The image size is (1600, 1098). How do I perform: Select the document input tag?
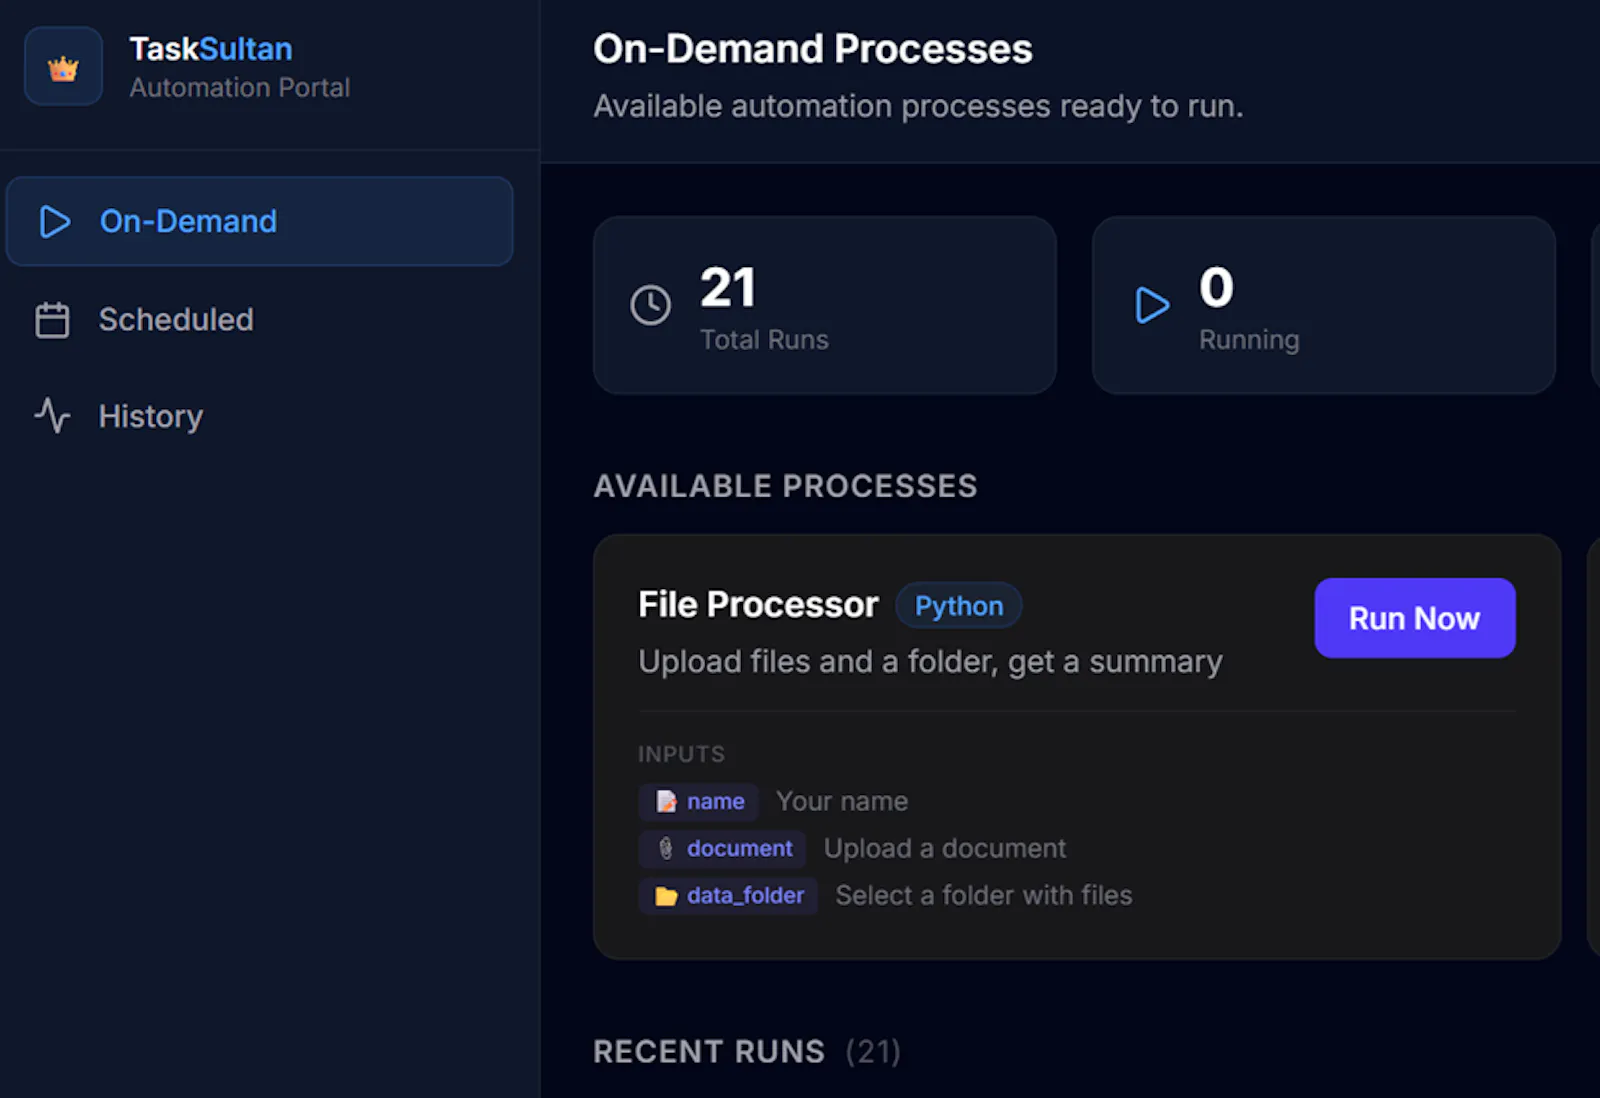(x=722, y=849)
